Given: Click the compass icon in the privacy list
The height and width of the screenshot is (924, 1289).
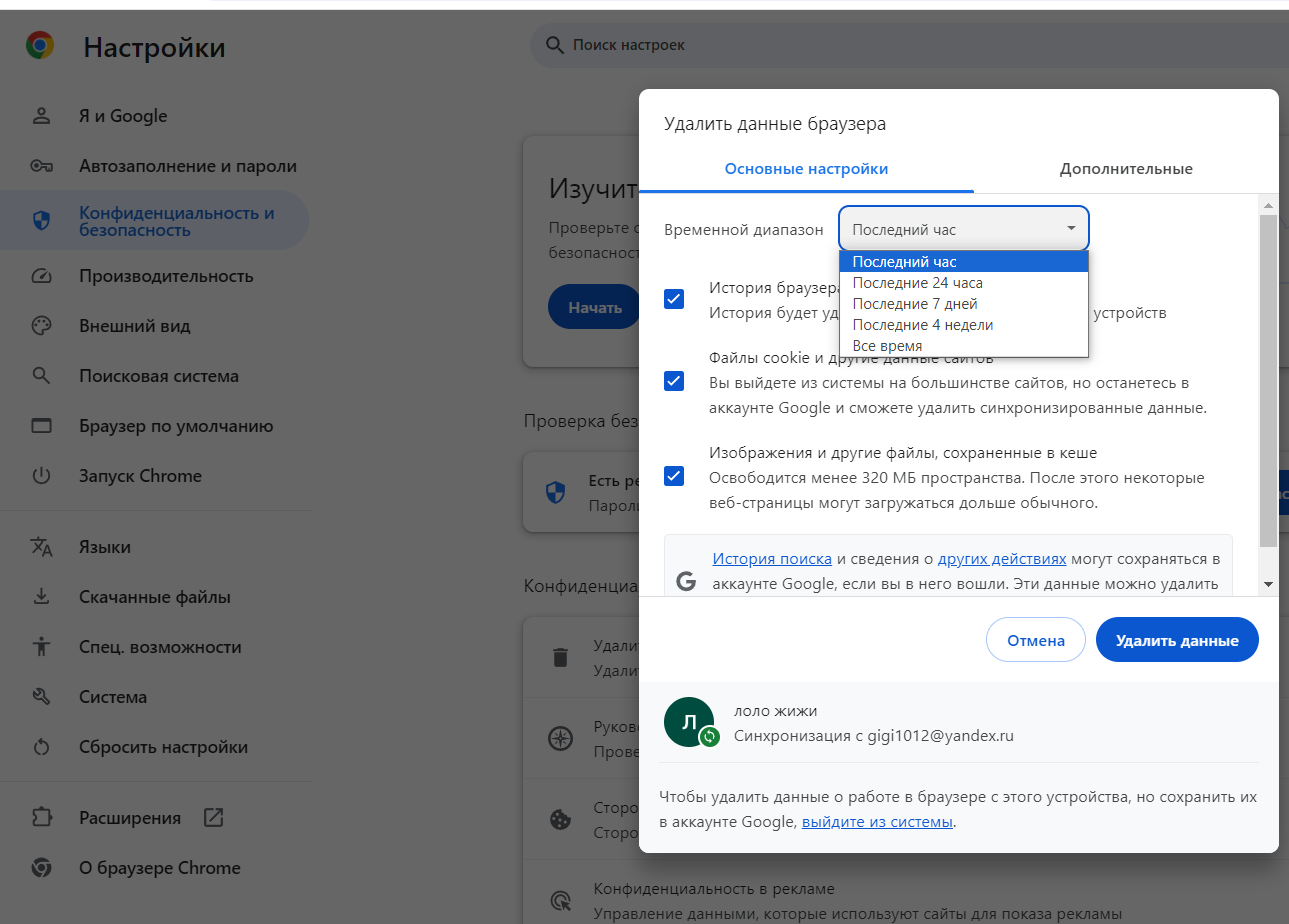Looking at the screenshot, I should point(560,739).
